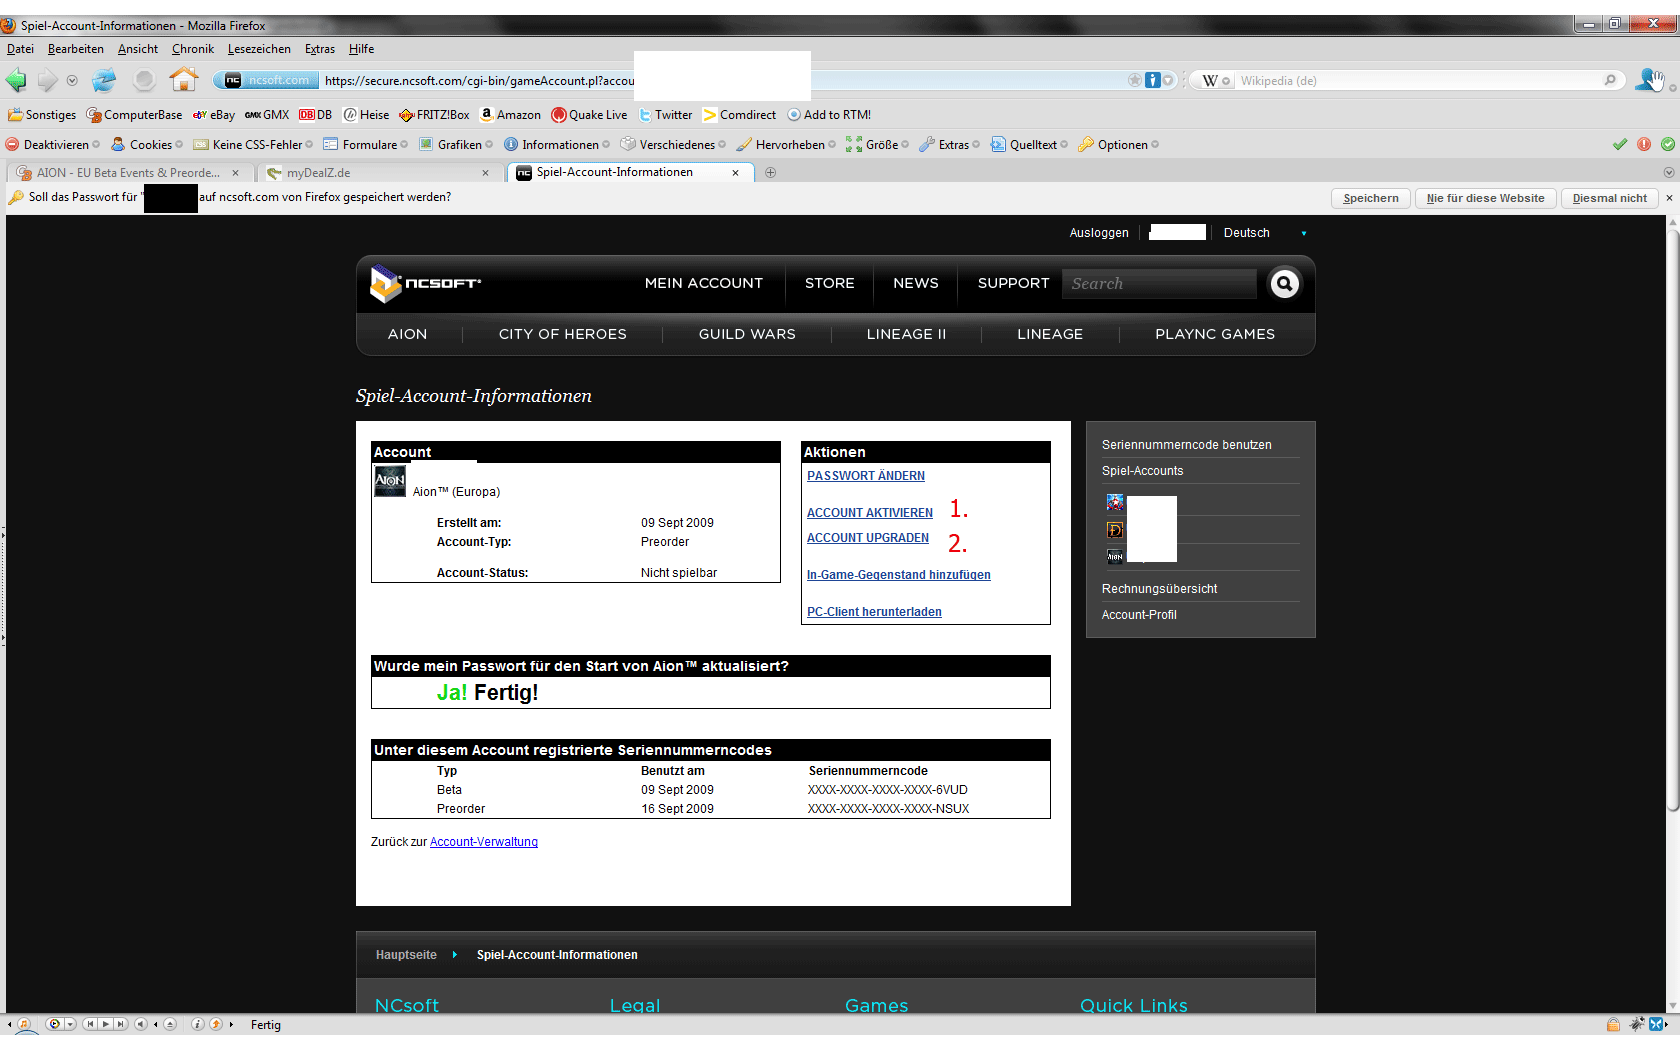
Task: Open the Sonstiges bookmark folder
Action: 42,115
